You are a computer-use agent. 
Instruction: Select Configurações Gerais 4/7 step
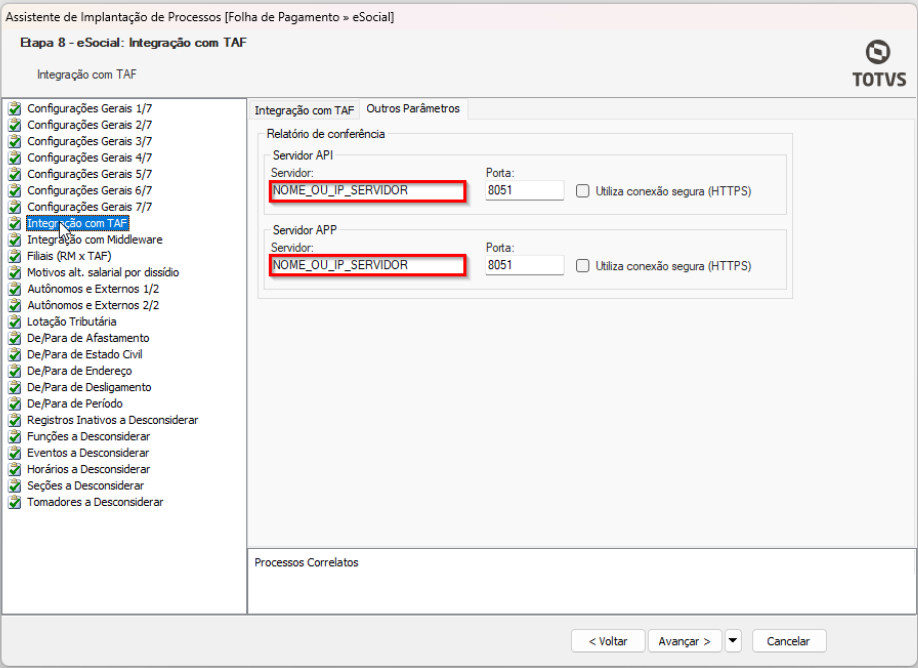[x=90, y=157]
